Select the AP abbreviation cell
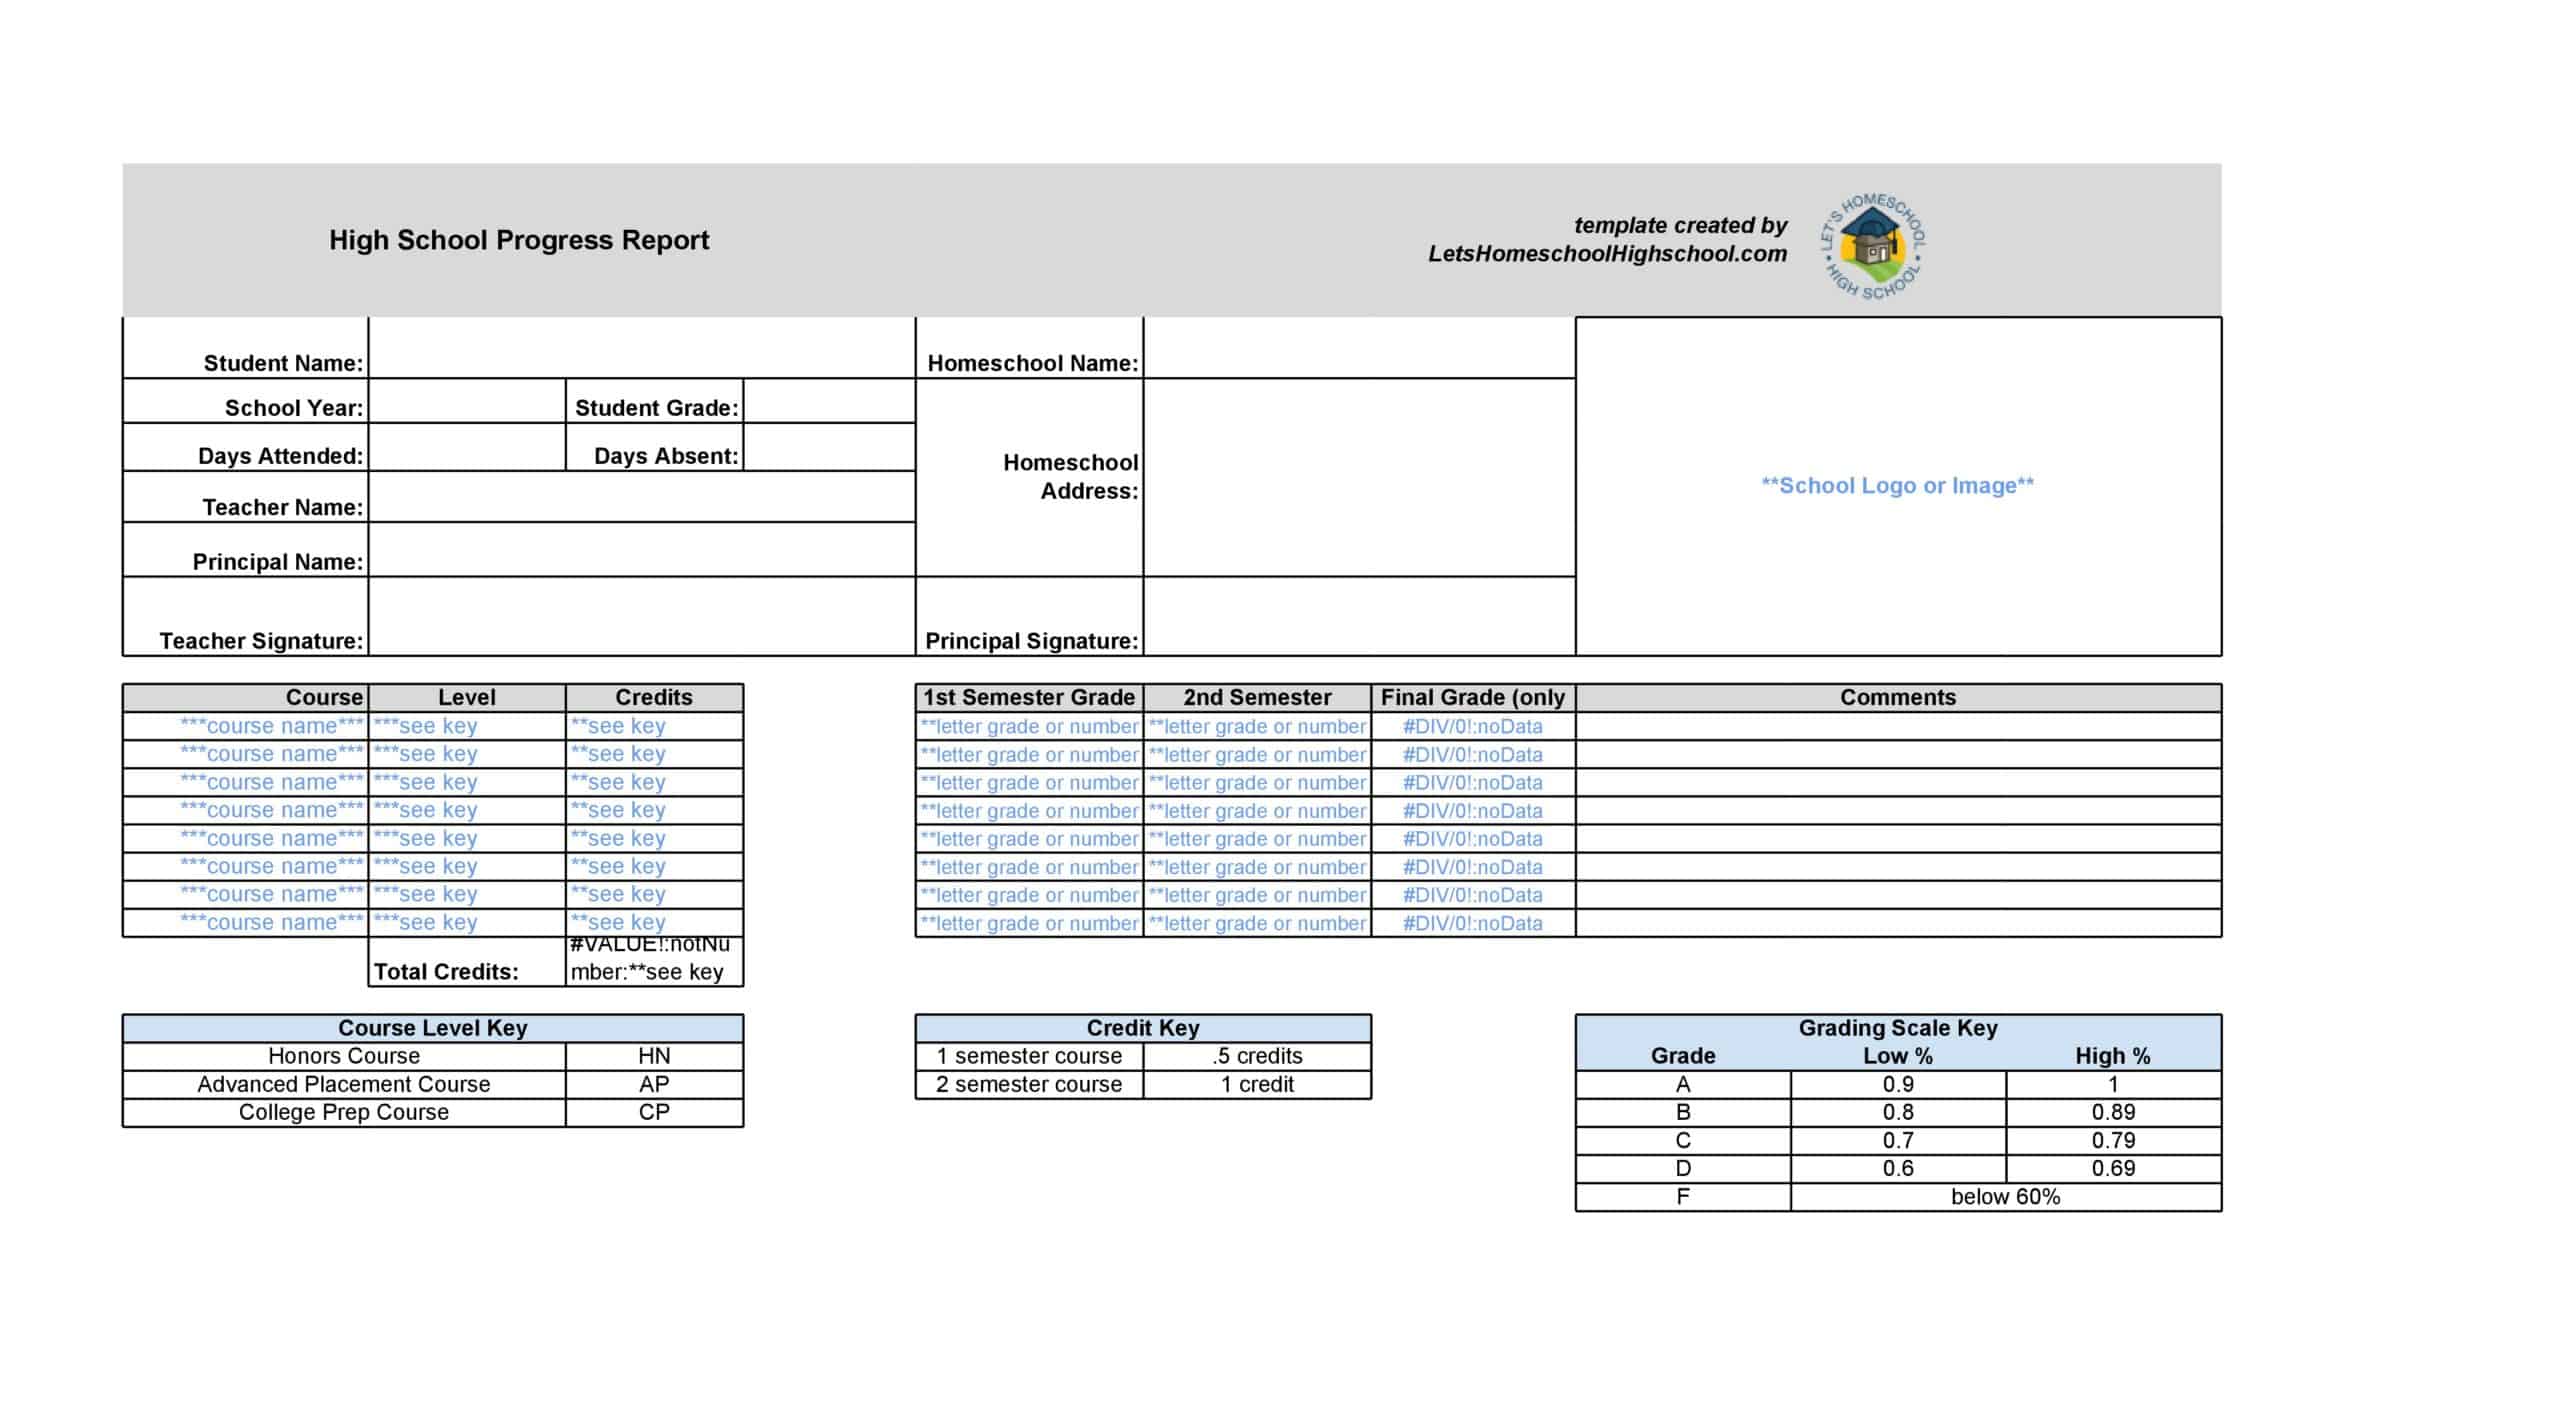Screen dimensions: 2560x1403 click(x=654, y=1085)
